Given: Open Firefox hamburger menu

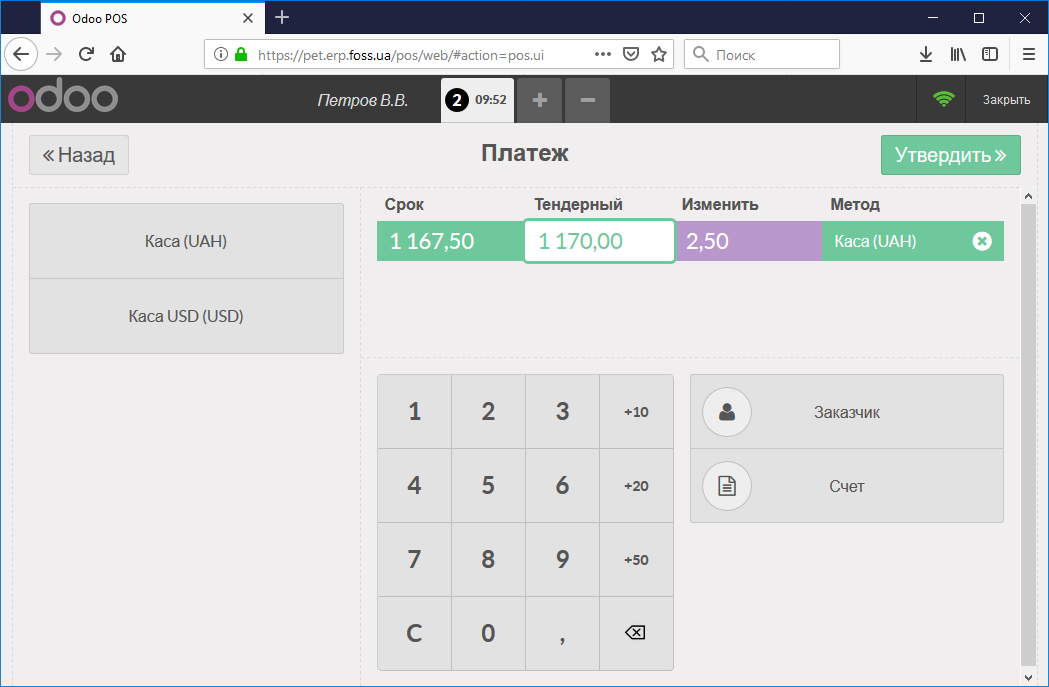Looking at the screenshot, I should tap(1029, 54).
